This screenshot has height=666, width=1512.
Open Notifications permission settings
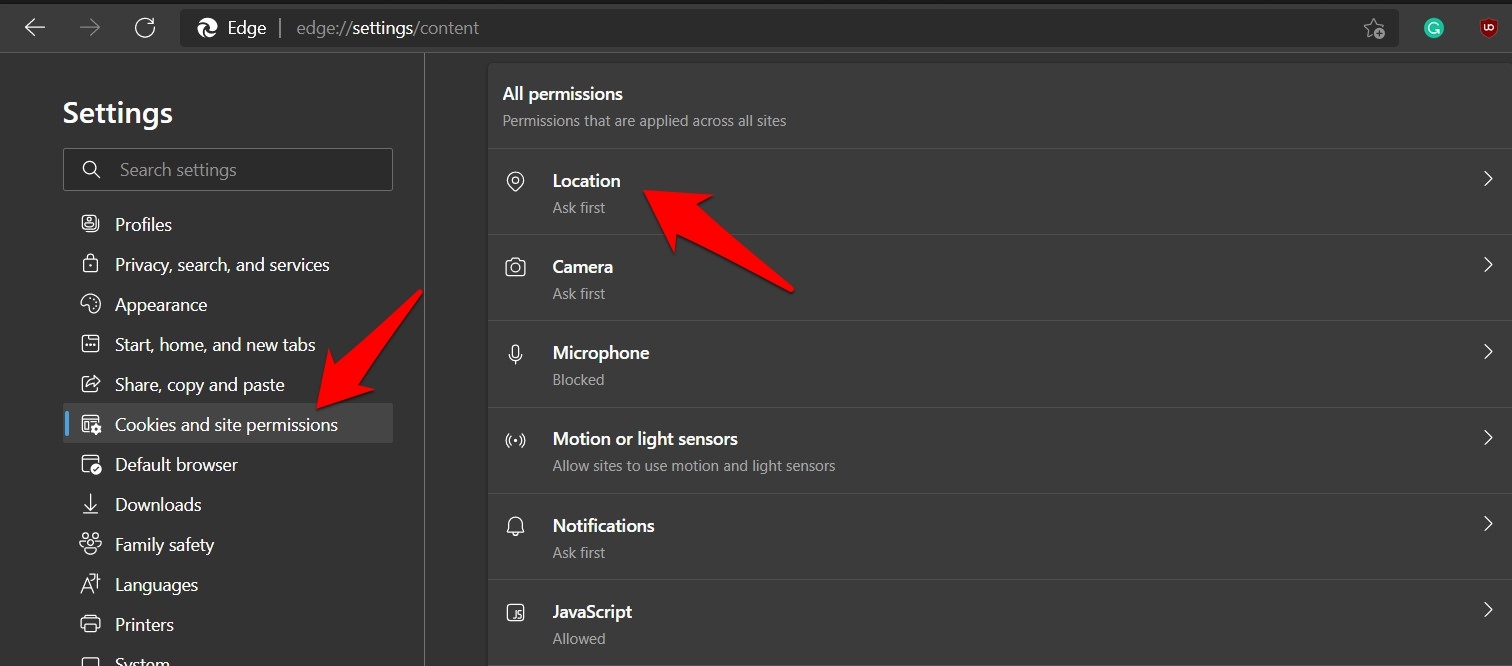[603, 526]
